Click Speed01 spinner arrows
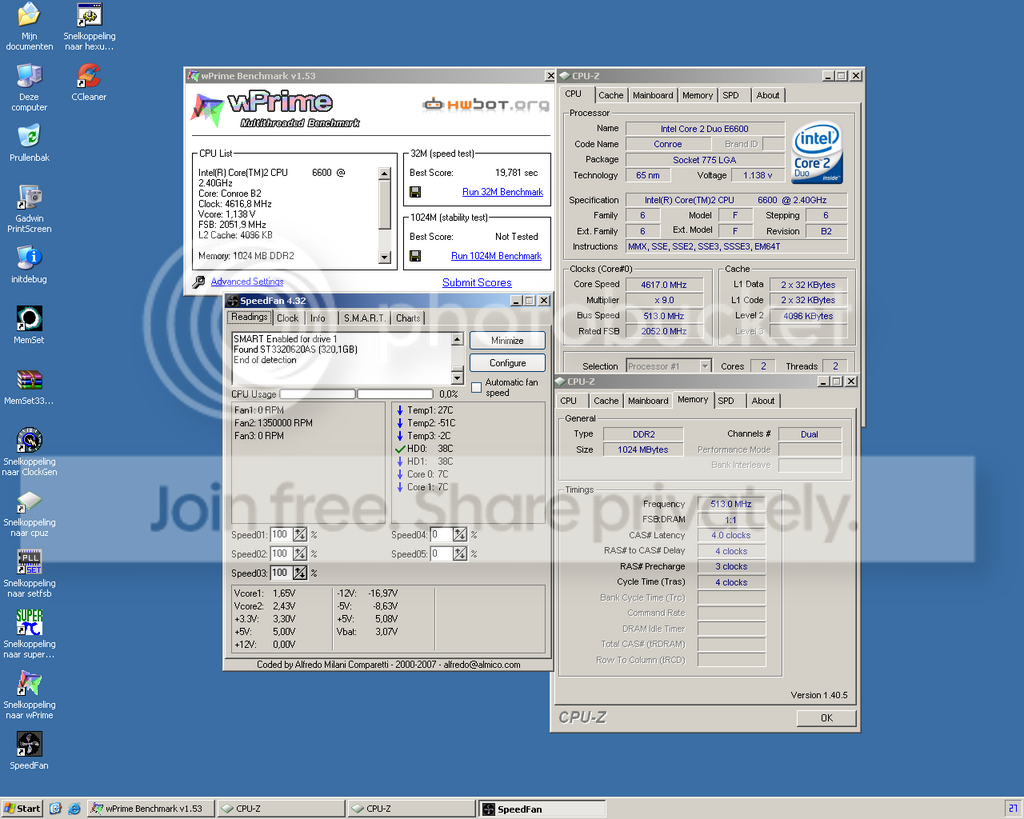This screenshot has height=819, width=1024. pos(299,535)
